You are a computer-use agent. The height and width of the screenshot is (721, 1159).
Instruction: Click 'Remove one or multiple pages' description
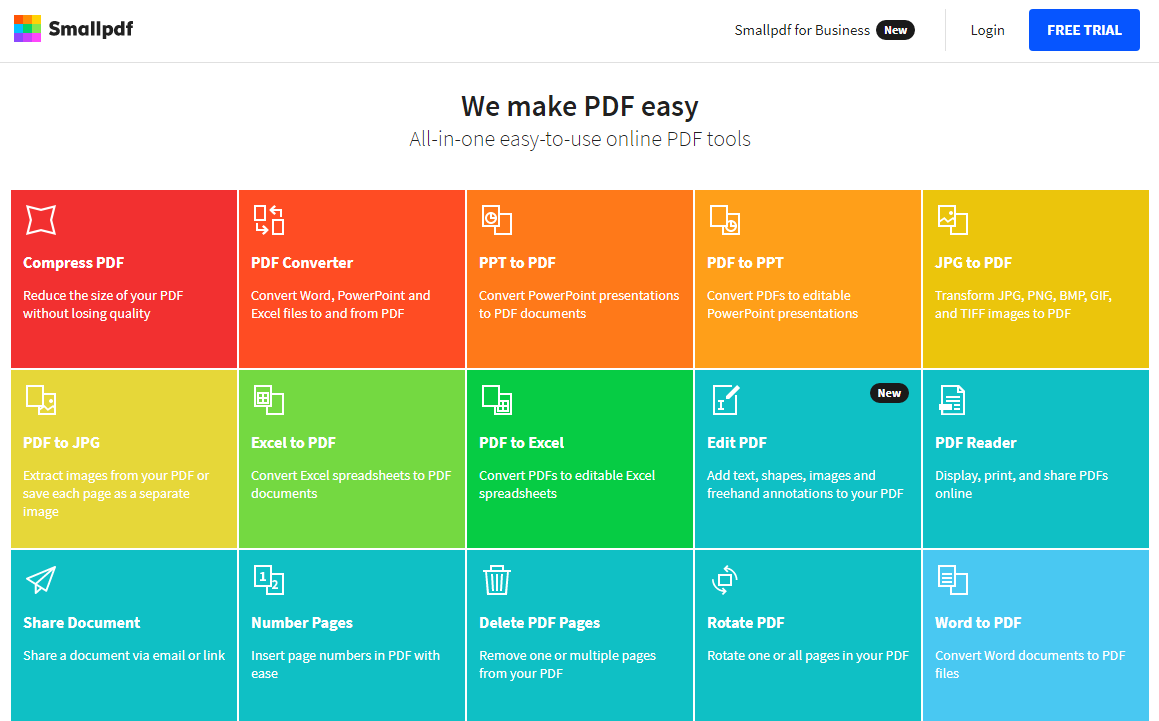coord(568,664)
